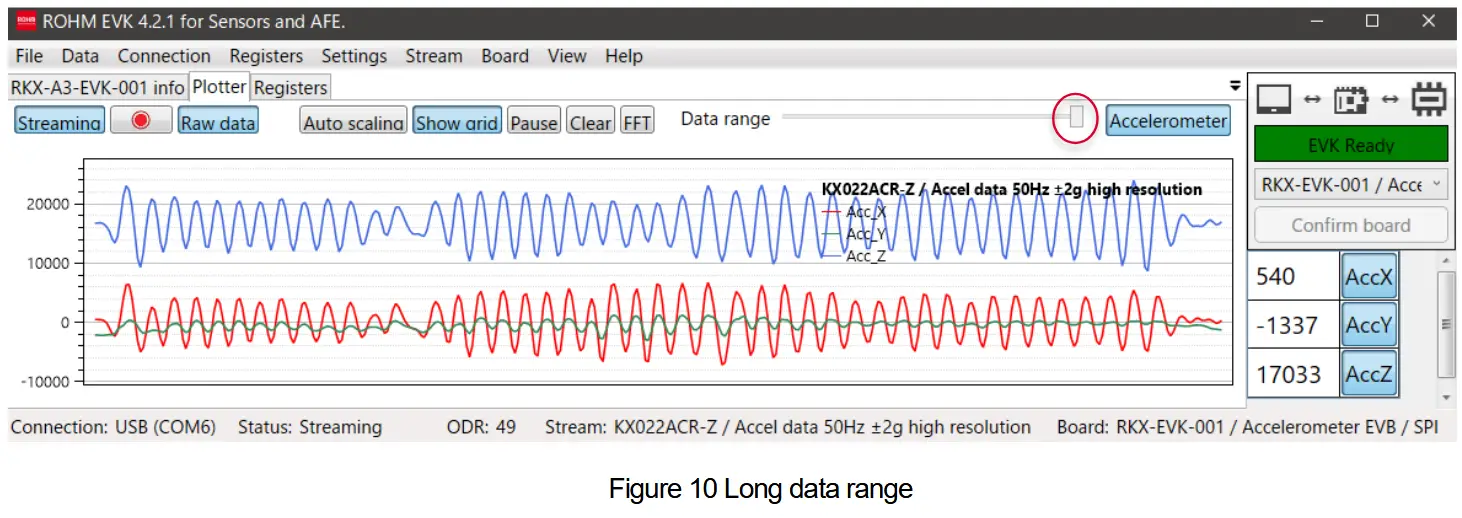Open the panel options arrow above Accelerometer

click(1235, 85)
